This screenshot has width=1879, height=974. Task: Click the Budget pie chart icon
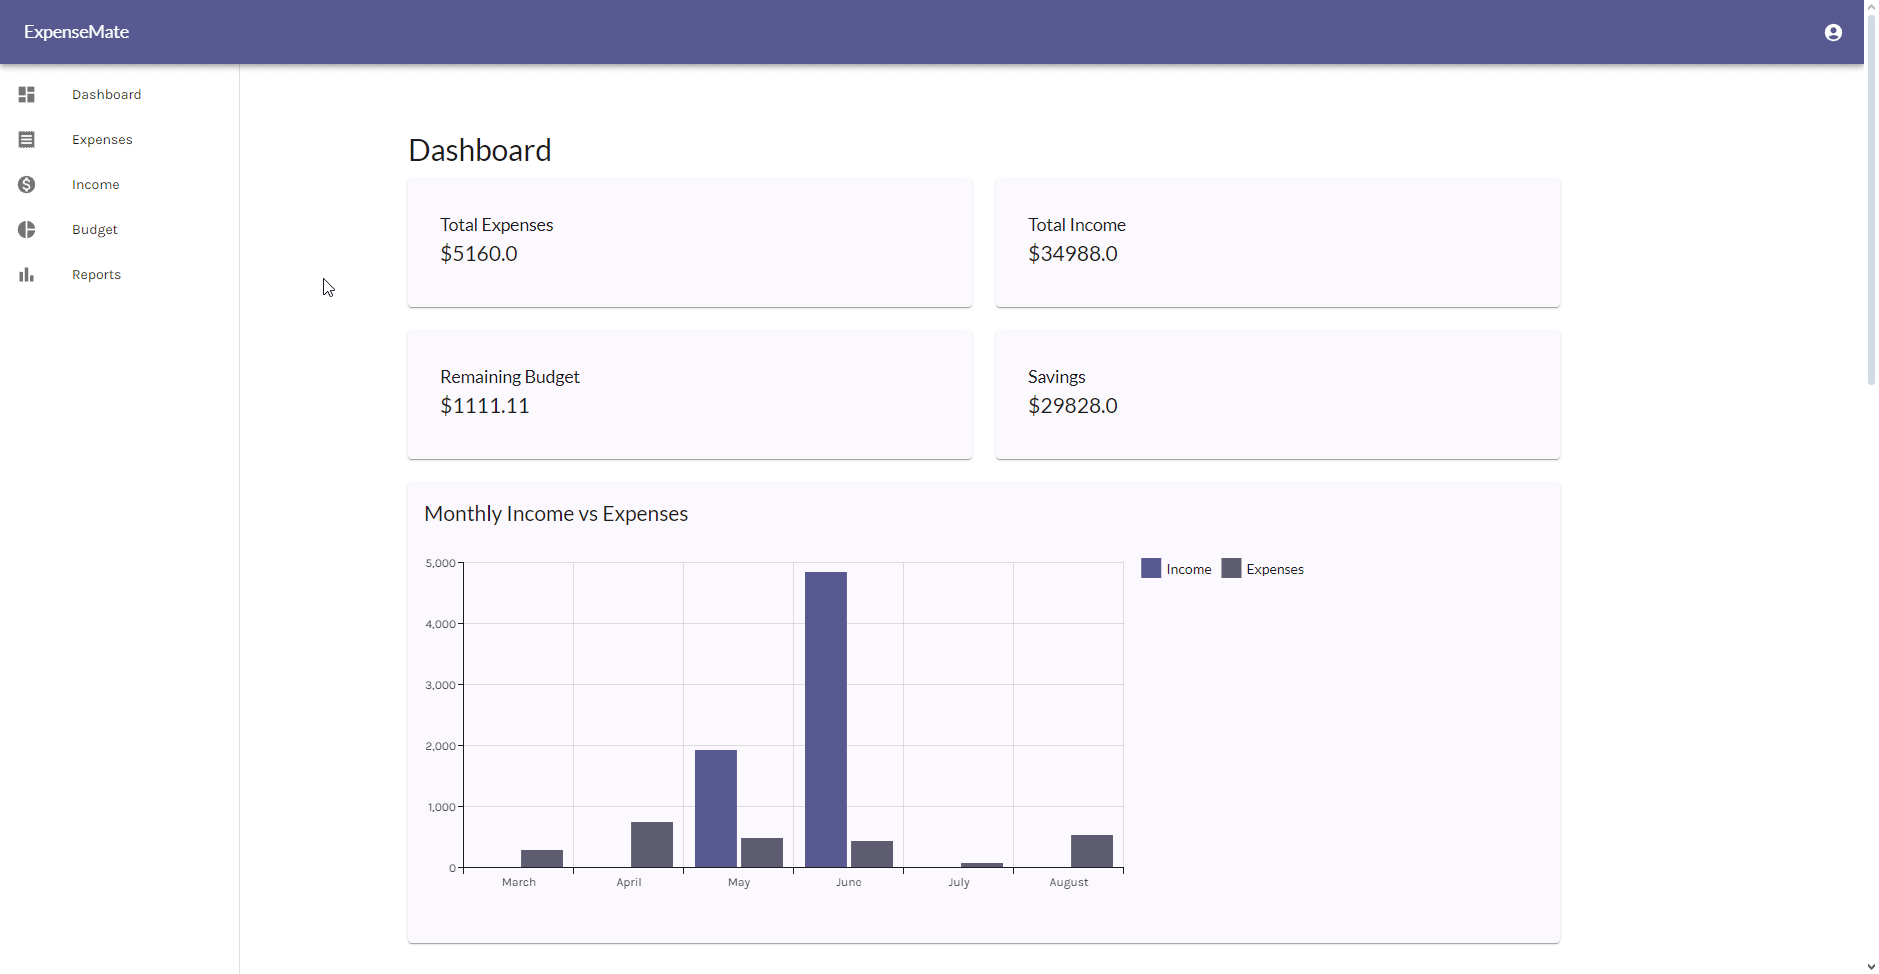pyautogui.click(x=27, y=229)
